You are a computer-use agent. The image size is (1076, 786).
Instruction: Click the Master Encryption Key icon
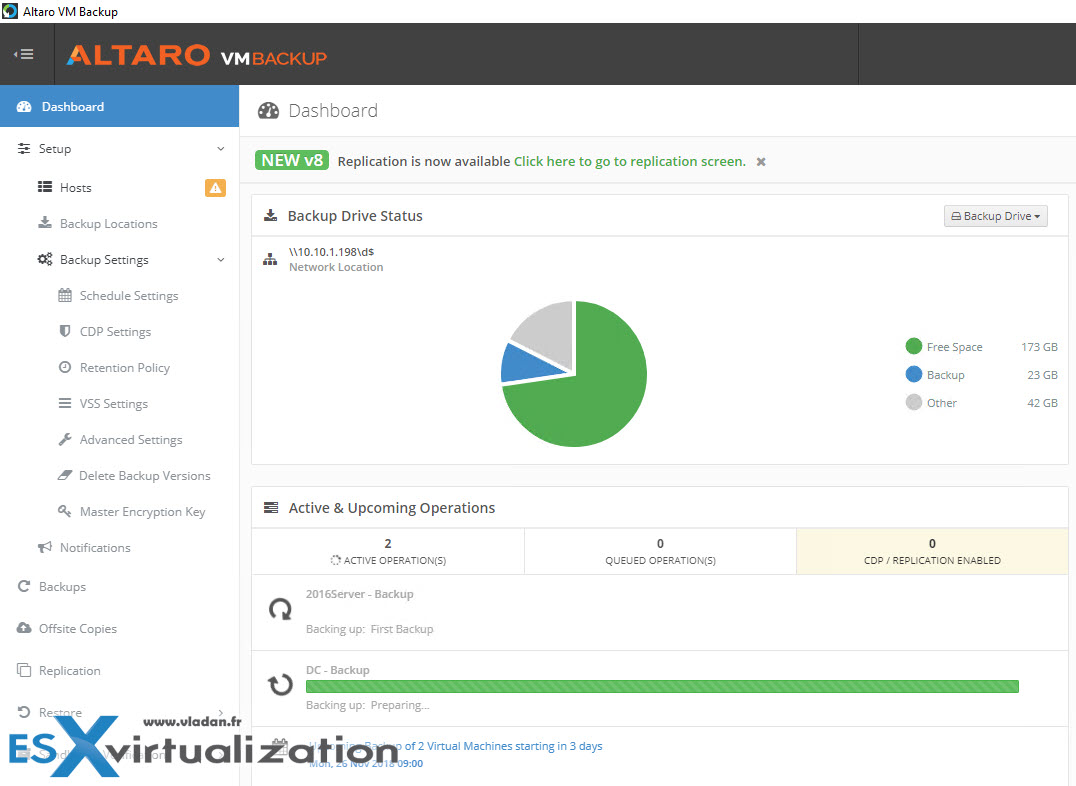(65, 511)
